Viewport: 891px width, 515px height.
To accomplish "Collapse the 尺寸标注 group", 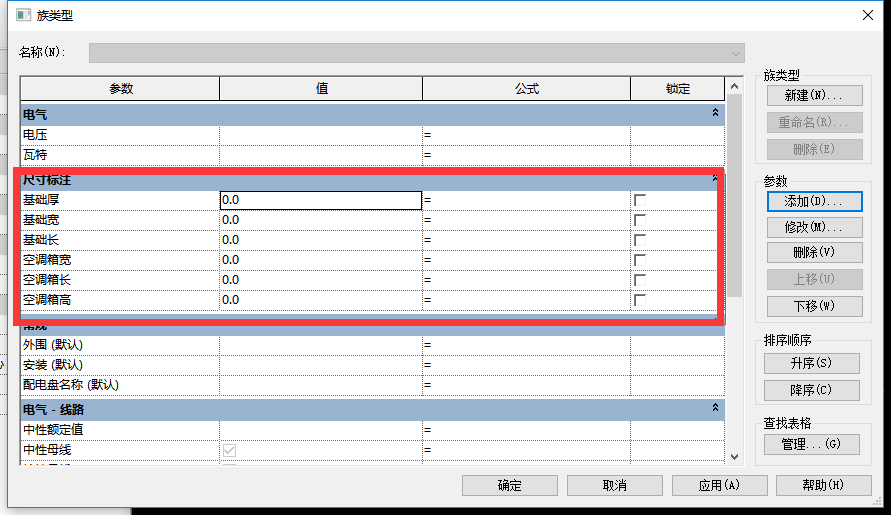I will (715, 178).
